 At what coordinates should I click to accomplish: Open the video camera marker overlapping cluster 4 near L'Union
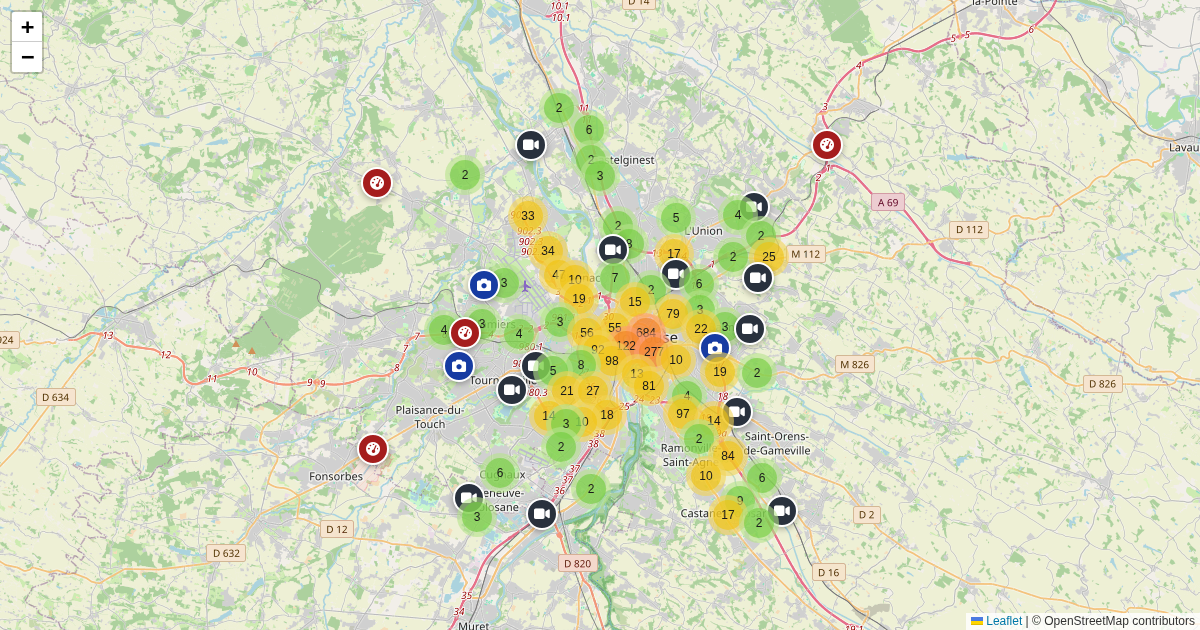[755, 207]
